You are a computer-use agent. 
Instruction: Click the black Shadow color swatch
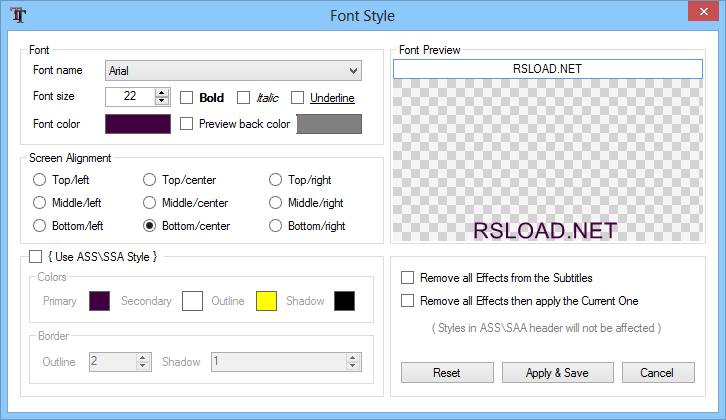pyautogui.click(x=344, y=301)
